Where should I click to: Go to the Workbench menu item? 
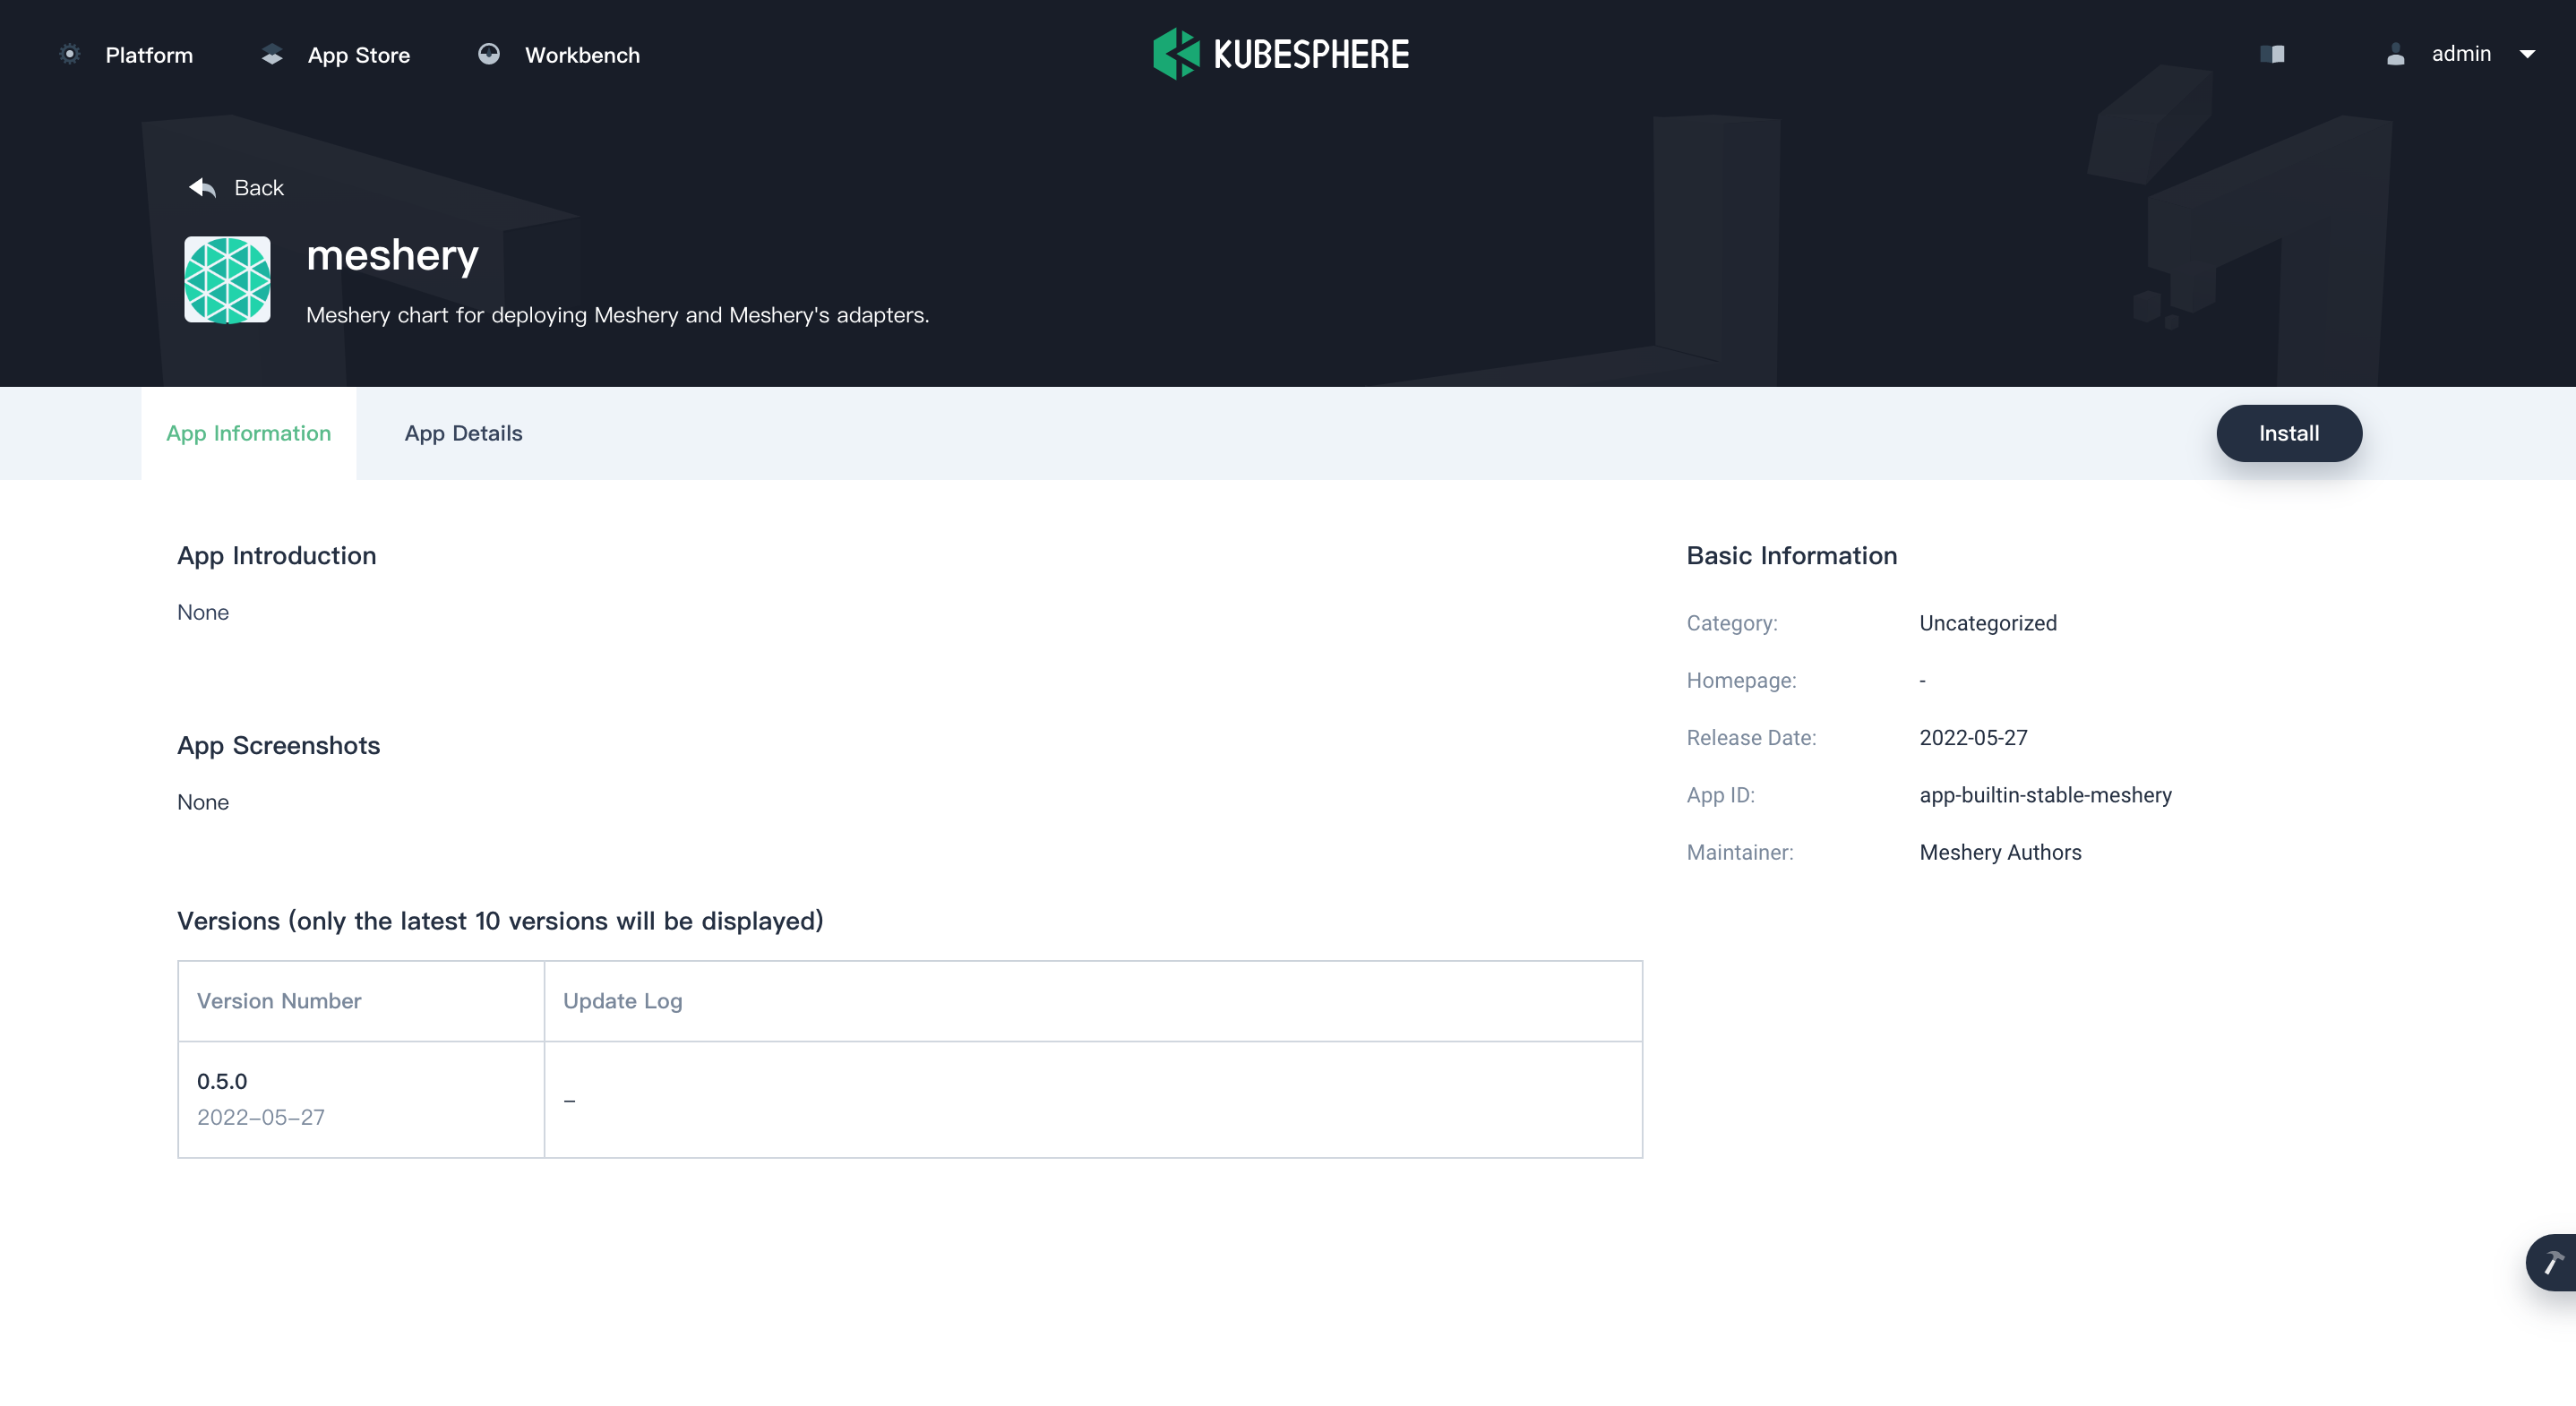click(582, 55)
